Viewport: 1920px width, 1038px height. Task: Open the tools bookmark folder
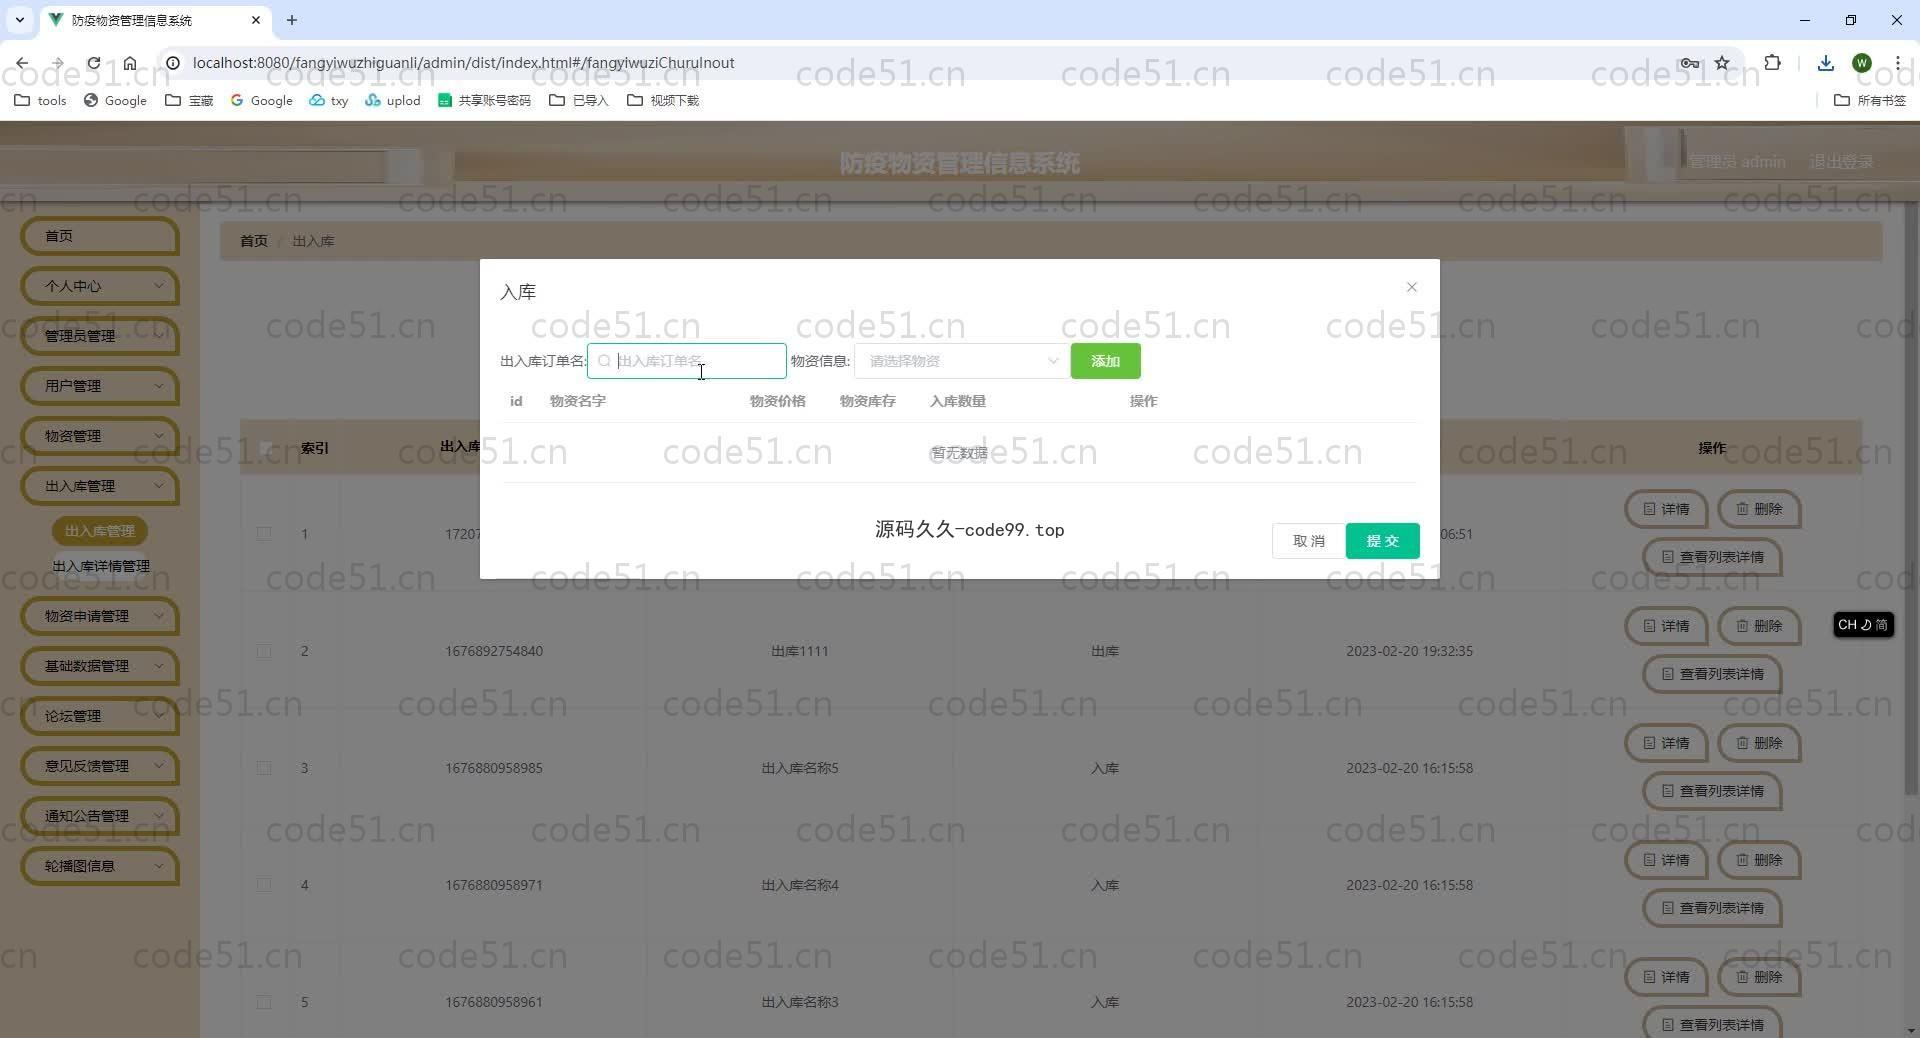pos(41,100)
